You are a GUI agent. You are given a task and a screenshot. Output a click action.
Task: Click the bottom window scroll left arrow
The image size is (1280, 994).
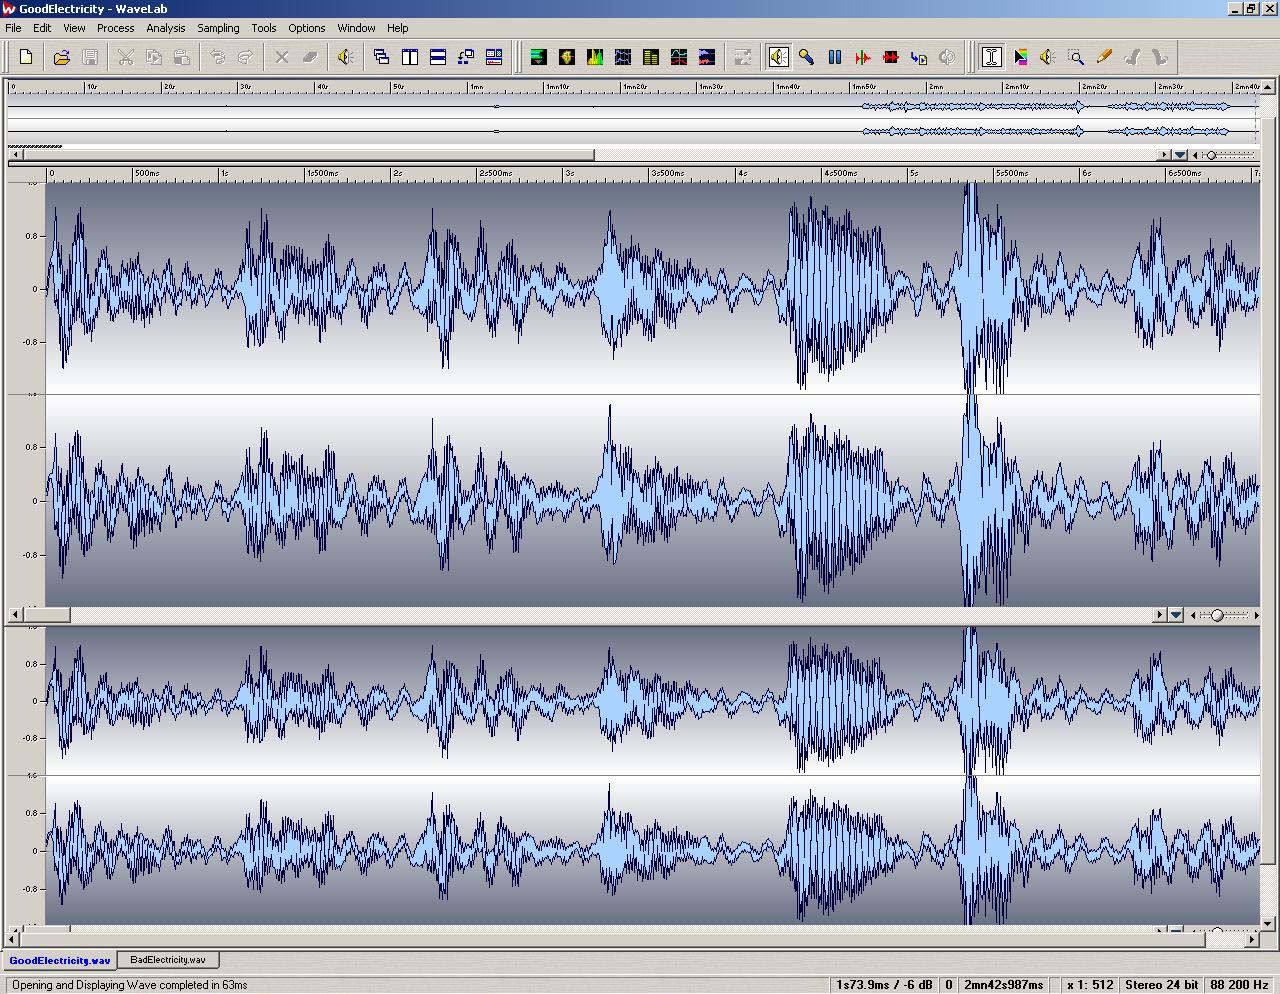(13, 939)
